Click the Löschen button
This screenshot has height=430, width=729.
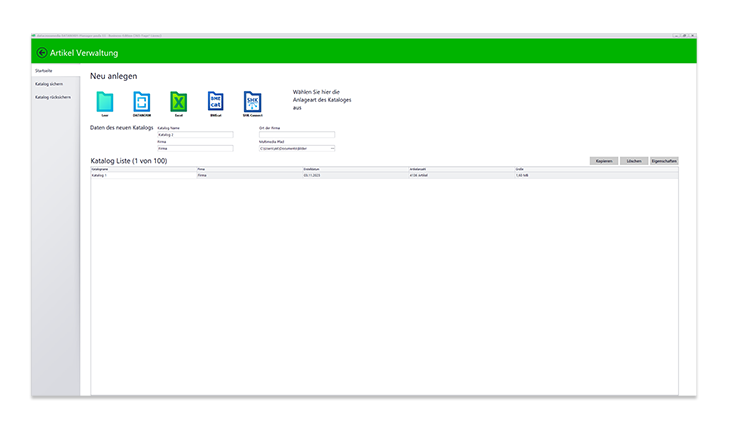(634, 161)
